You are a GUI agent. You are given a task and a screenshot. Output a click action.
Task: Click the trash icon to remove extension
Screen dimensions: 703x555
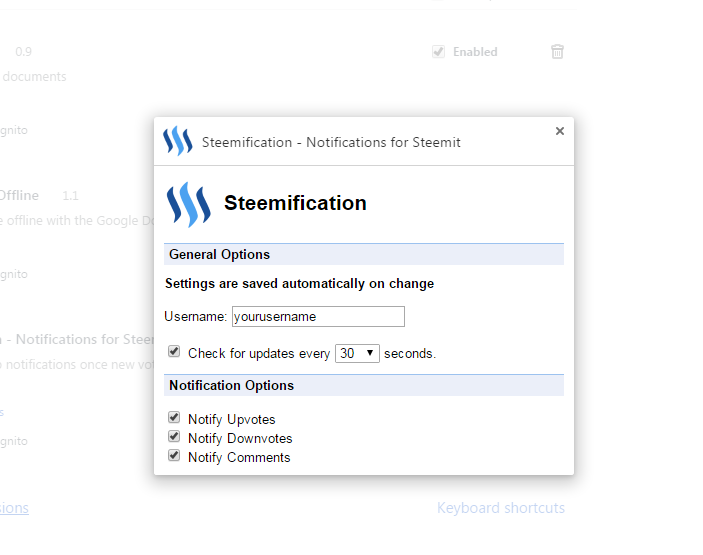click(x=558, y=52)
